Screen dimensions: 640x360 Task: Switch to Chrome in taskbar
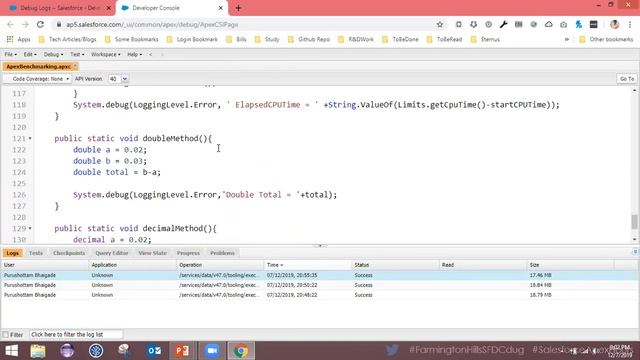coord(241,351)
